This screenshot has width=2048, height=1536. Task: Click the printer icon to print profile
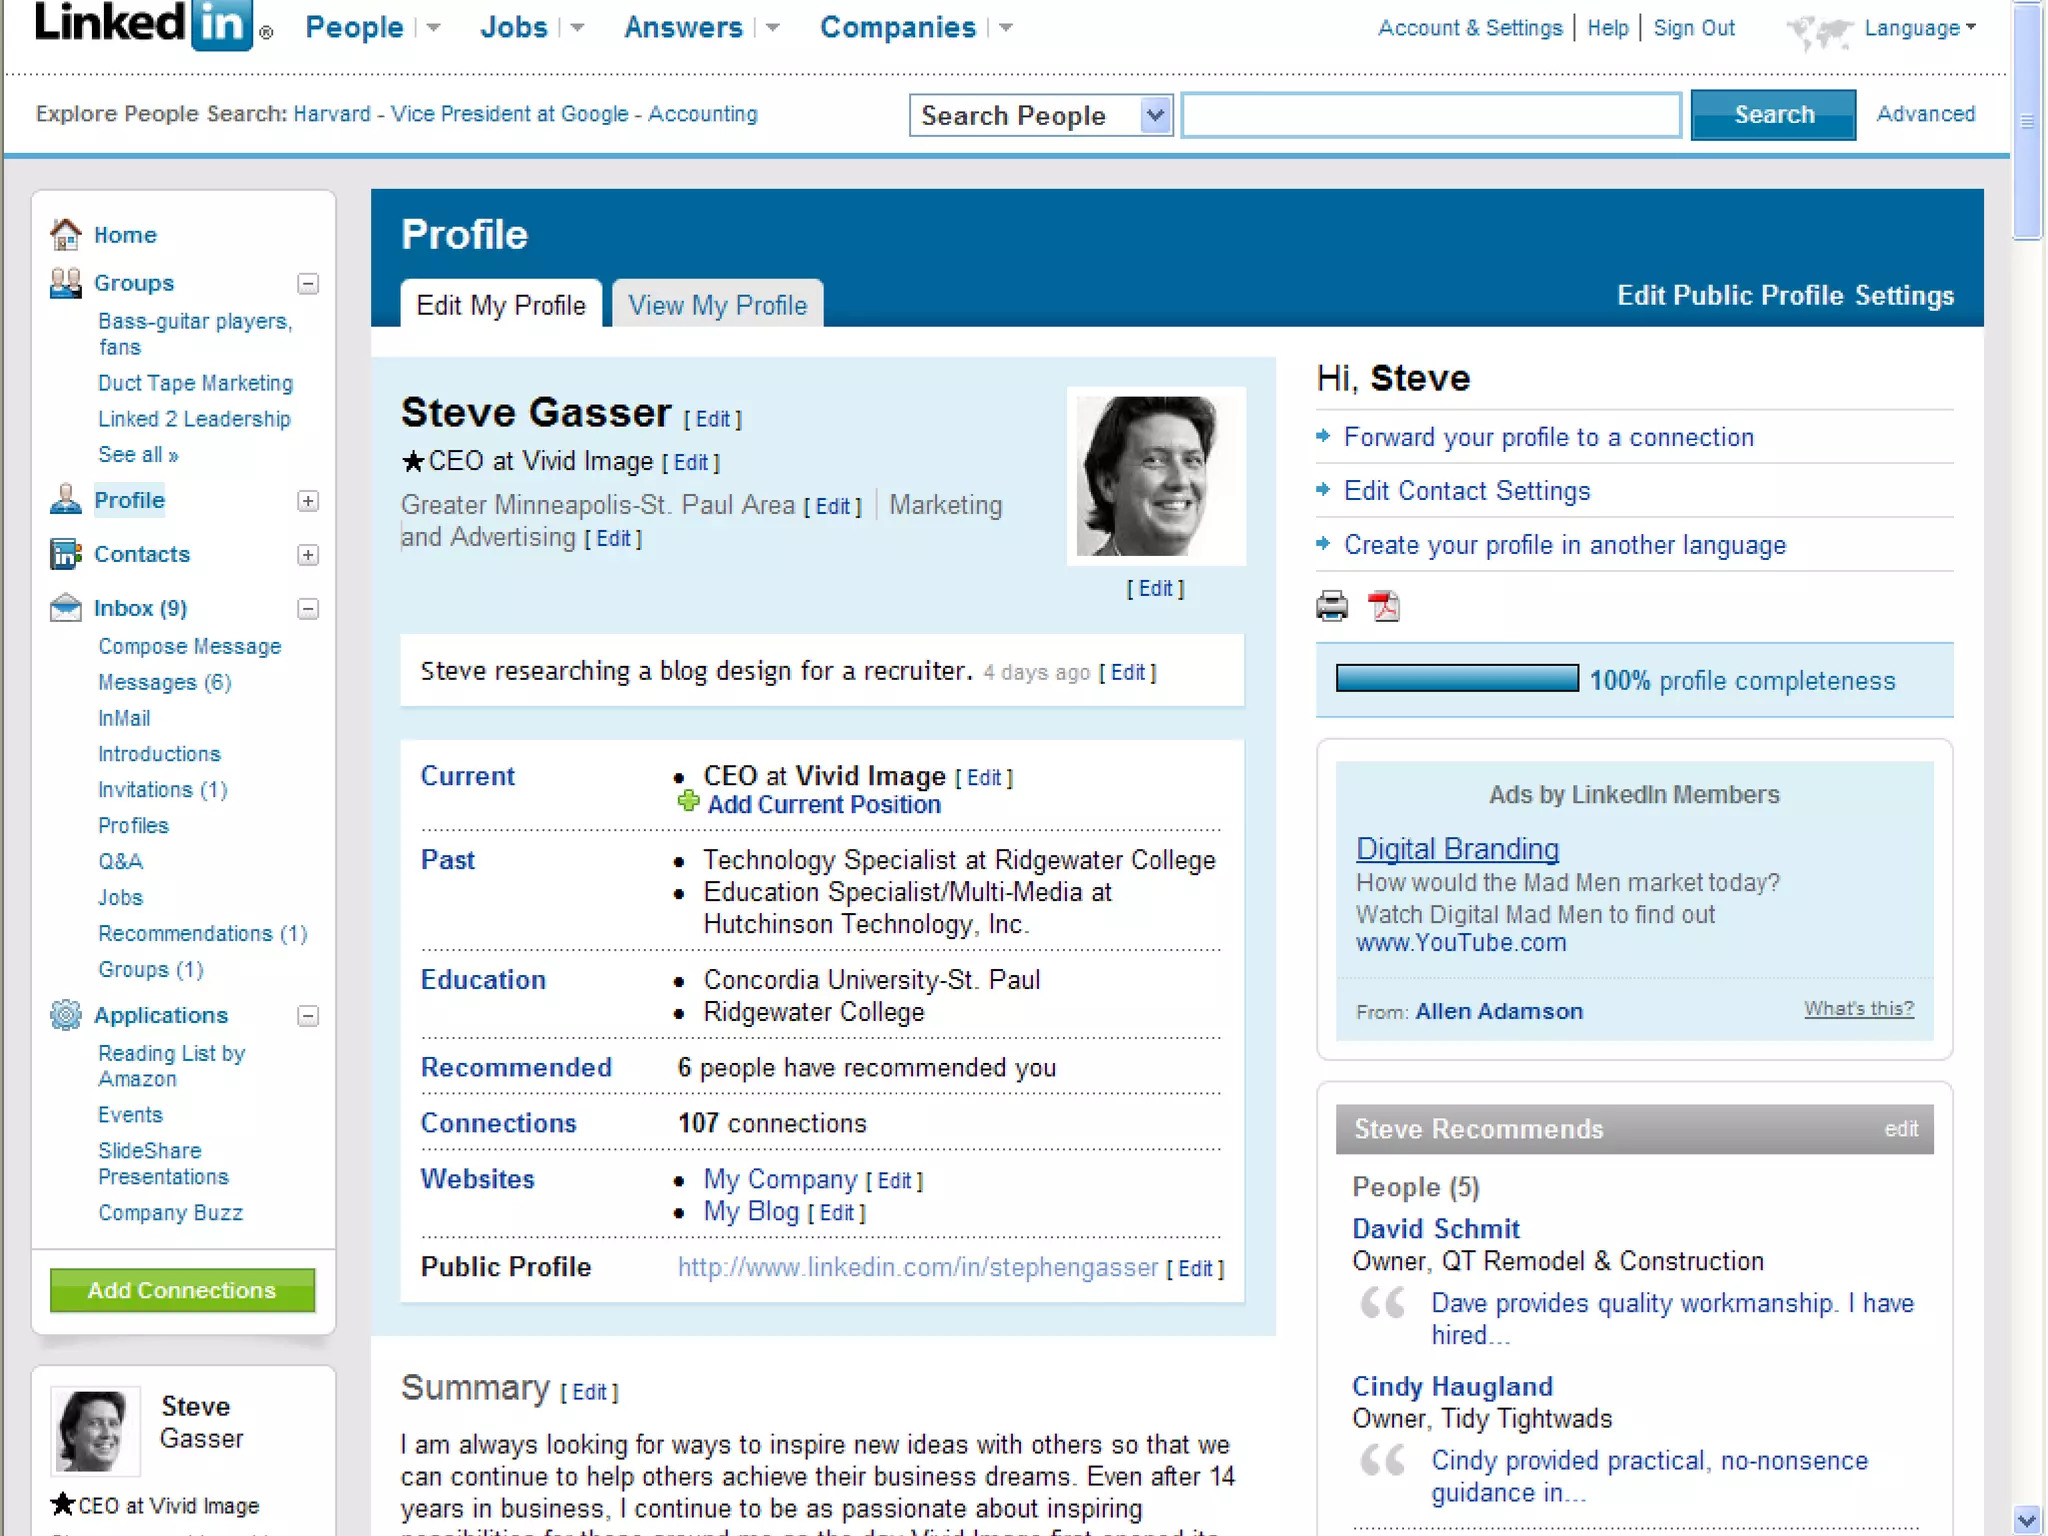[x=1332, y=606]
